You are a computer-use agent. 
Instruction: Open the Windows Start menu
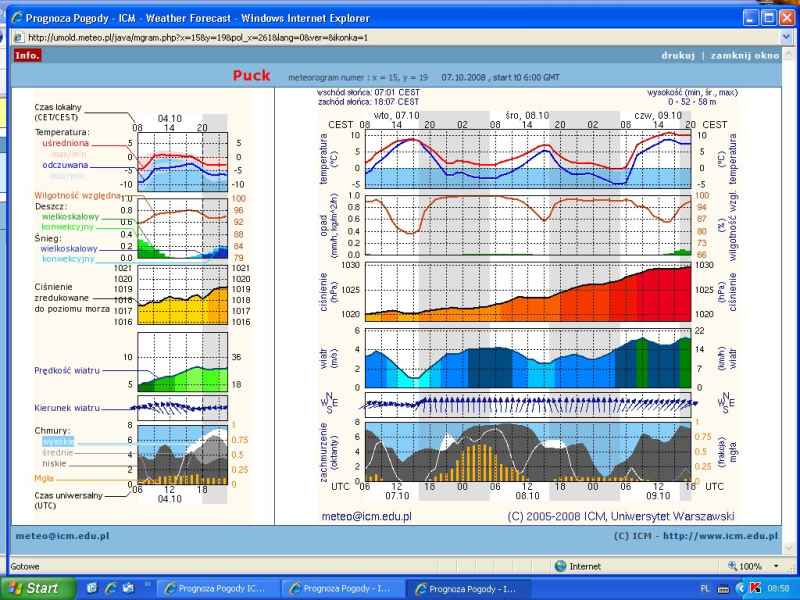click(38, 588)
